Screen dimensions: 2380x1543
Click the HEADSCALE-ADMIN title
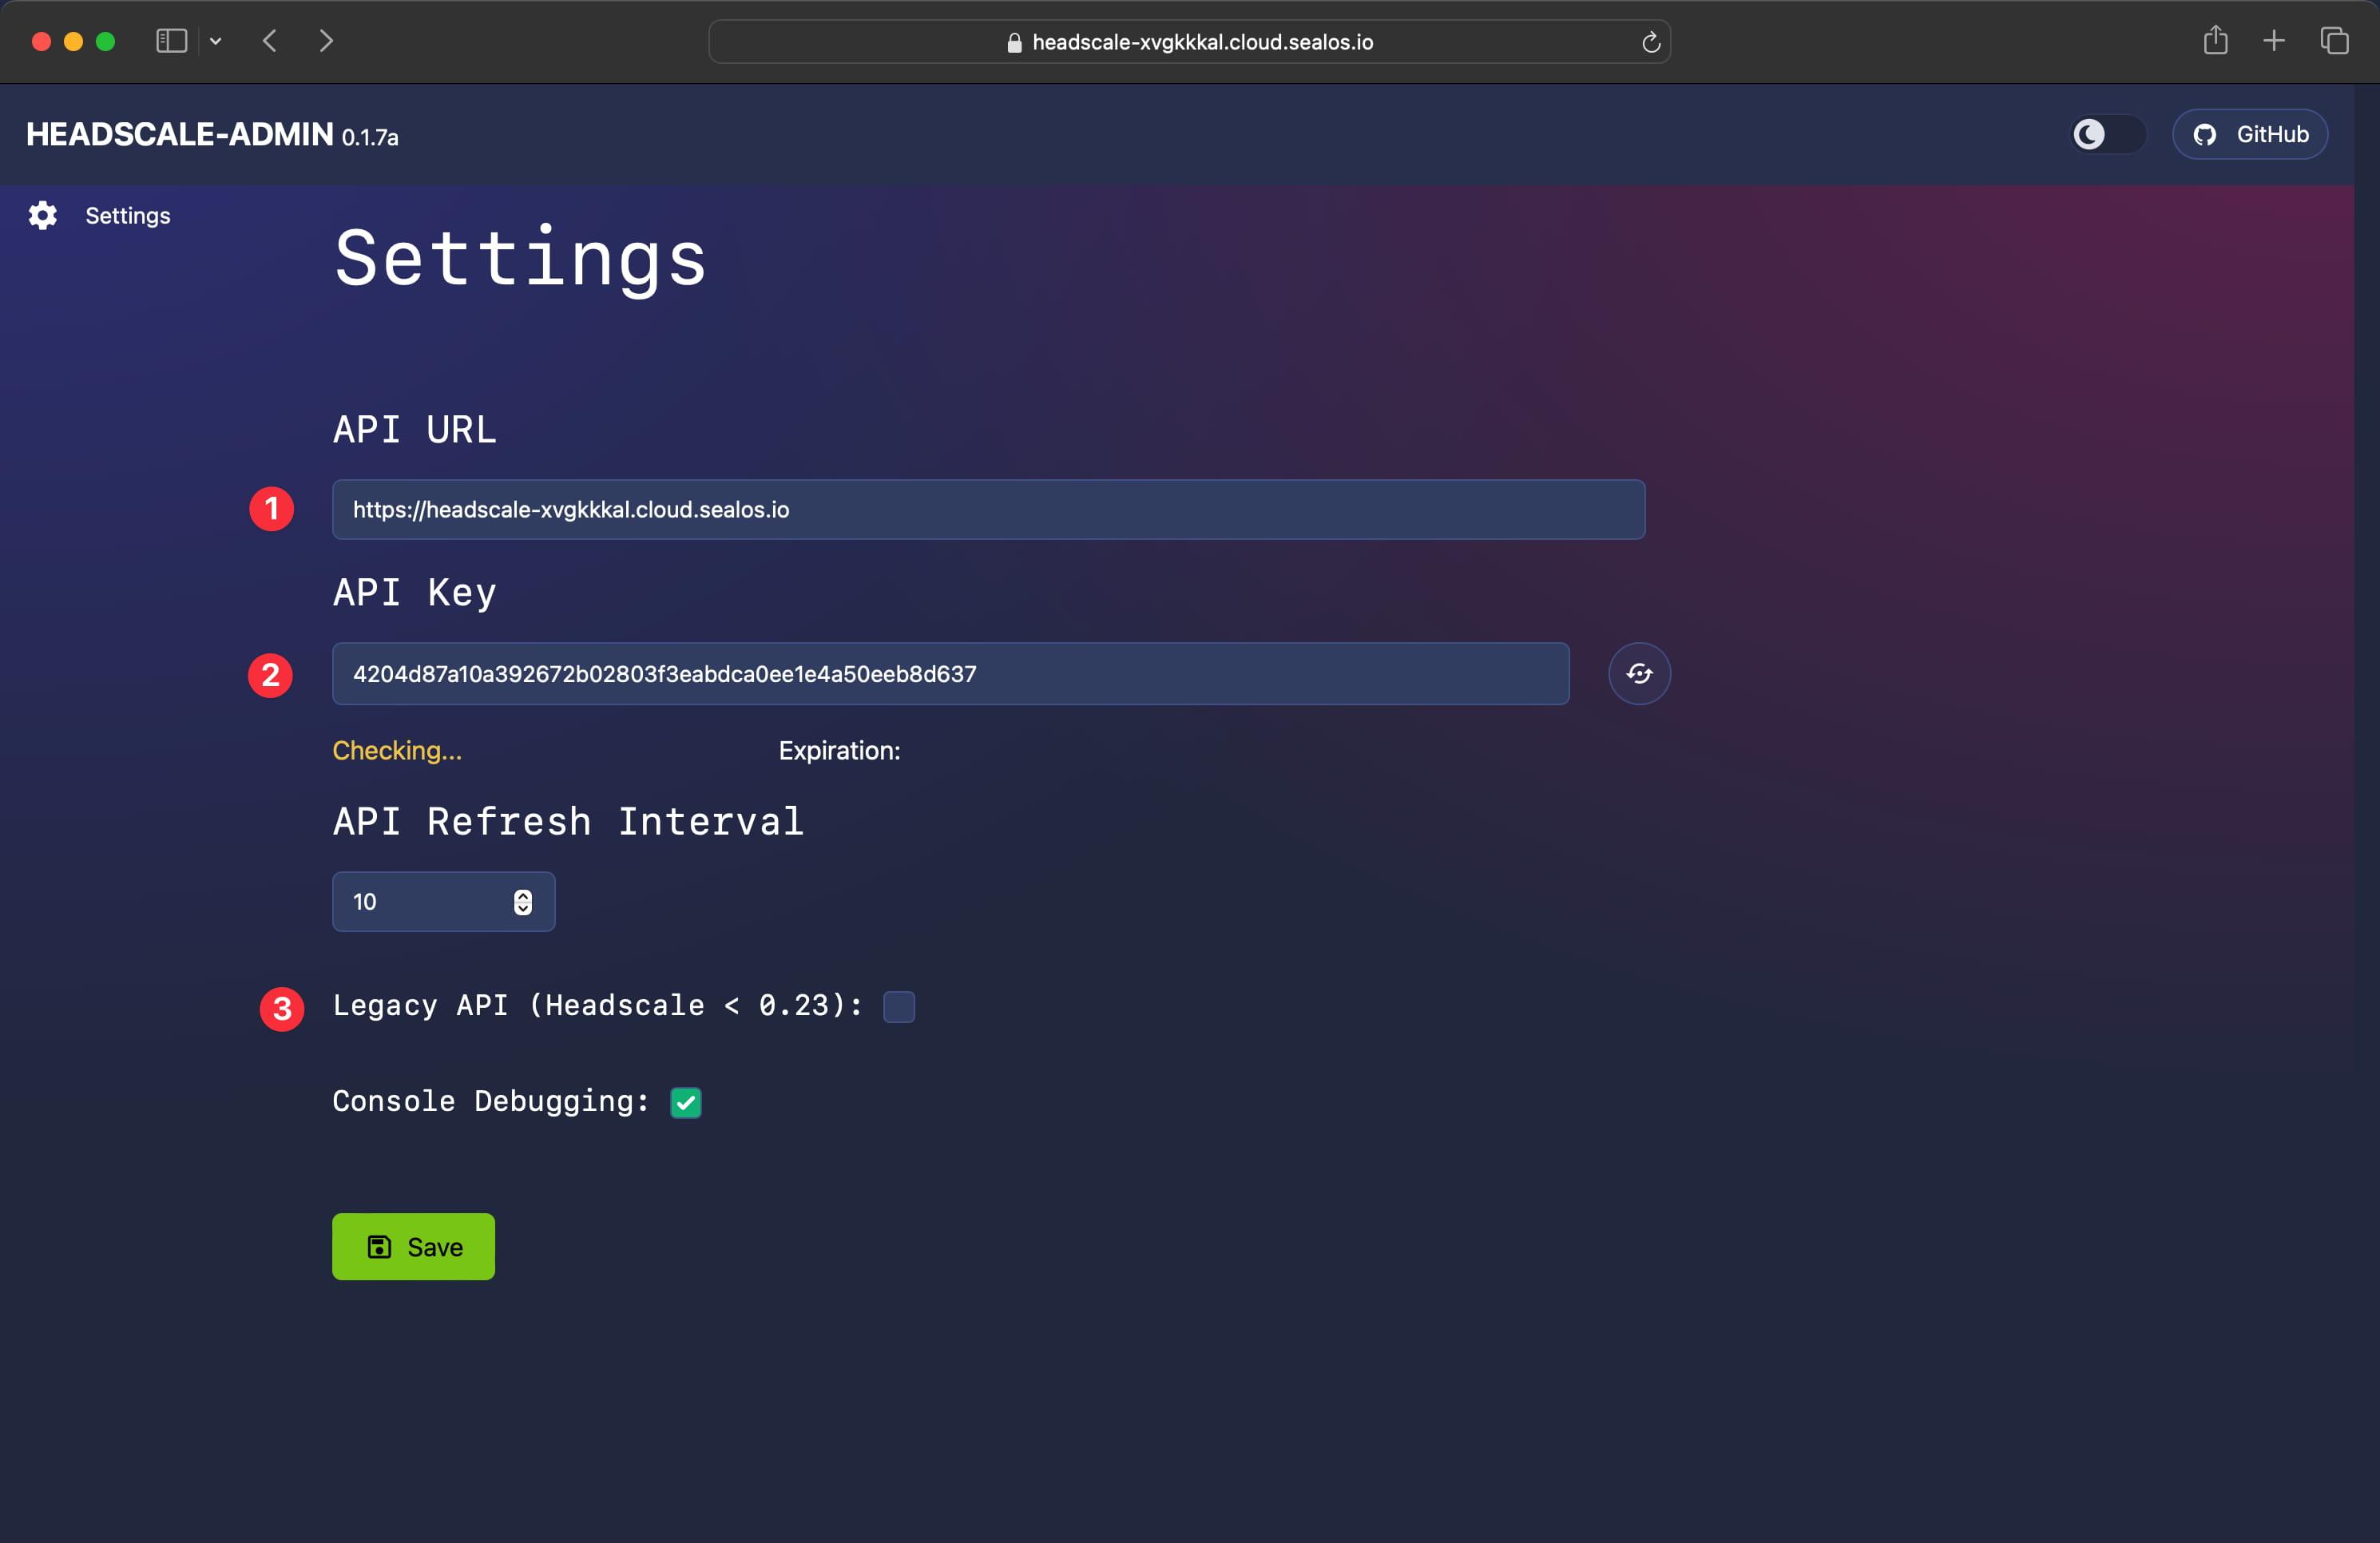pyautogui.click(x=180, y=134)
